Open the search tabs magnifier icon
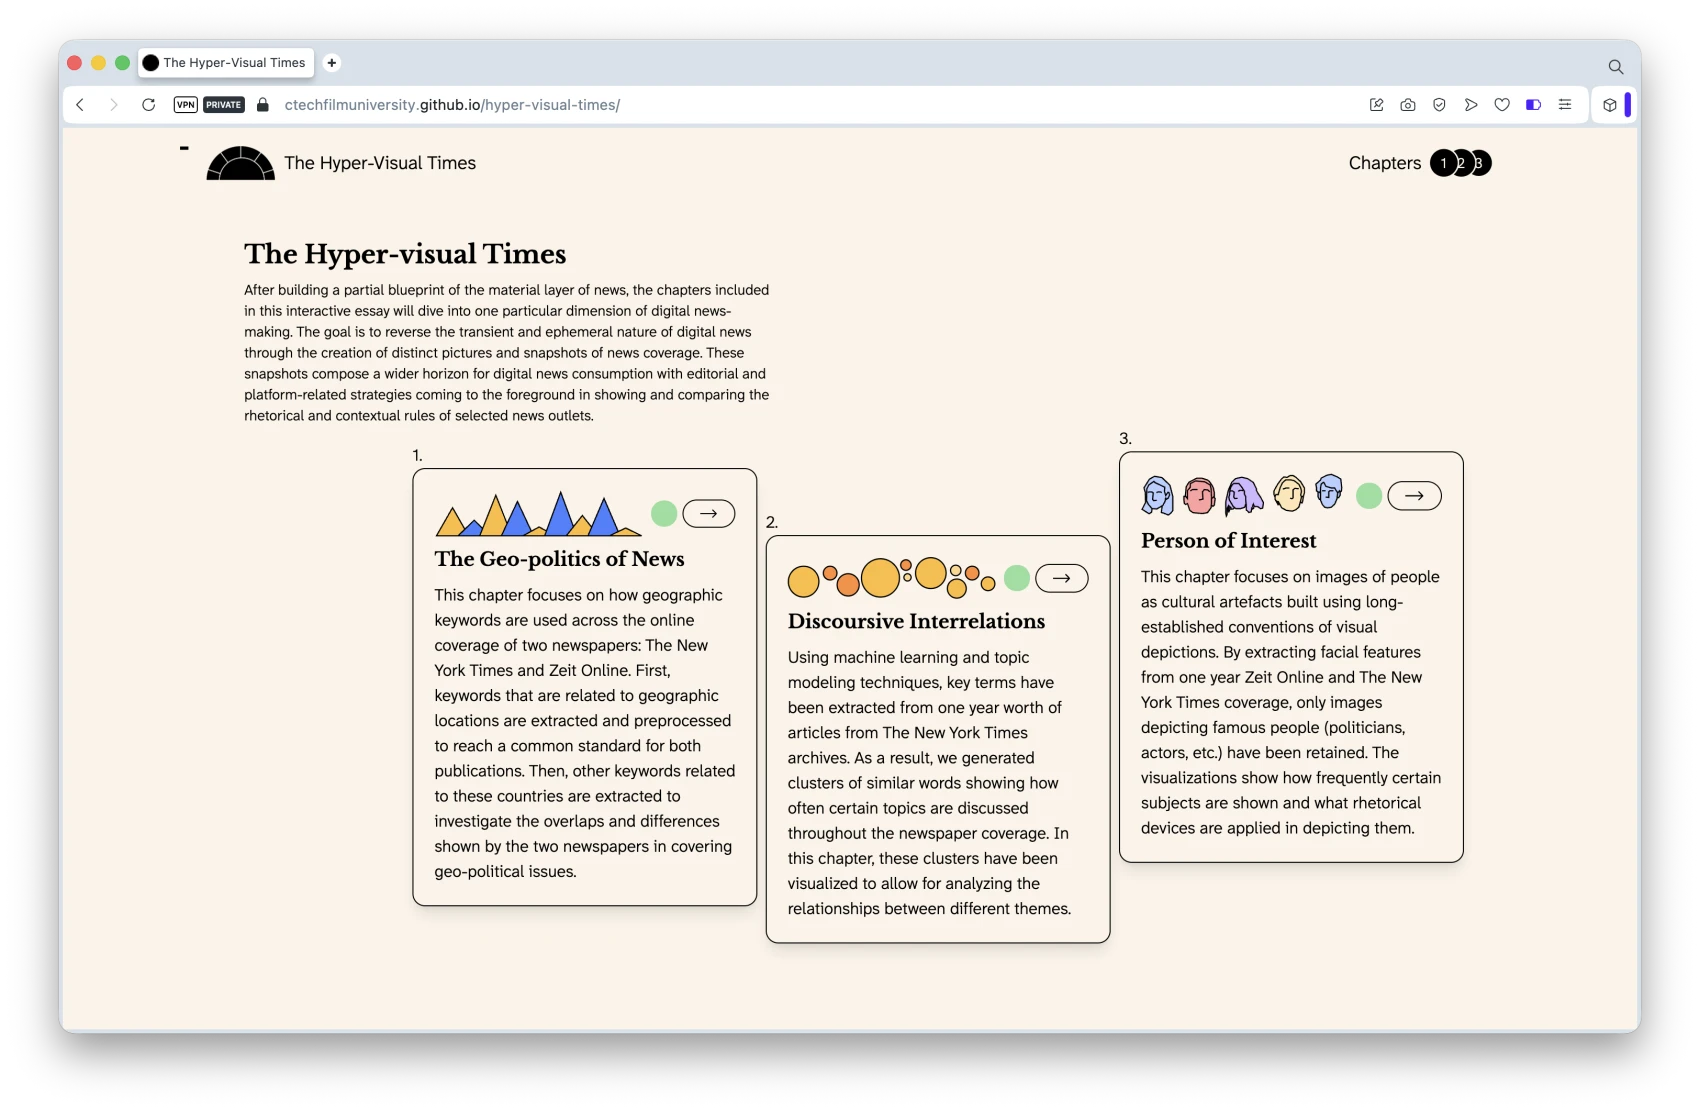The image size is (1700, 1111). point(1616,67)
